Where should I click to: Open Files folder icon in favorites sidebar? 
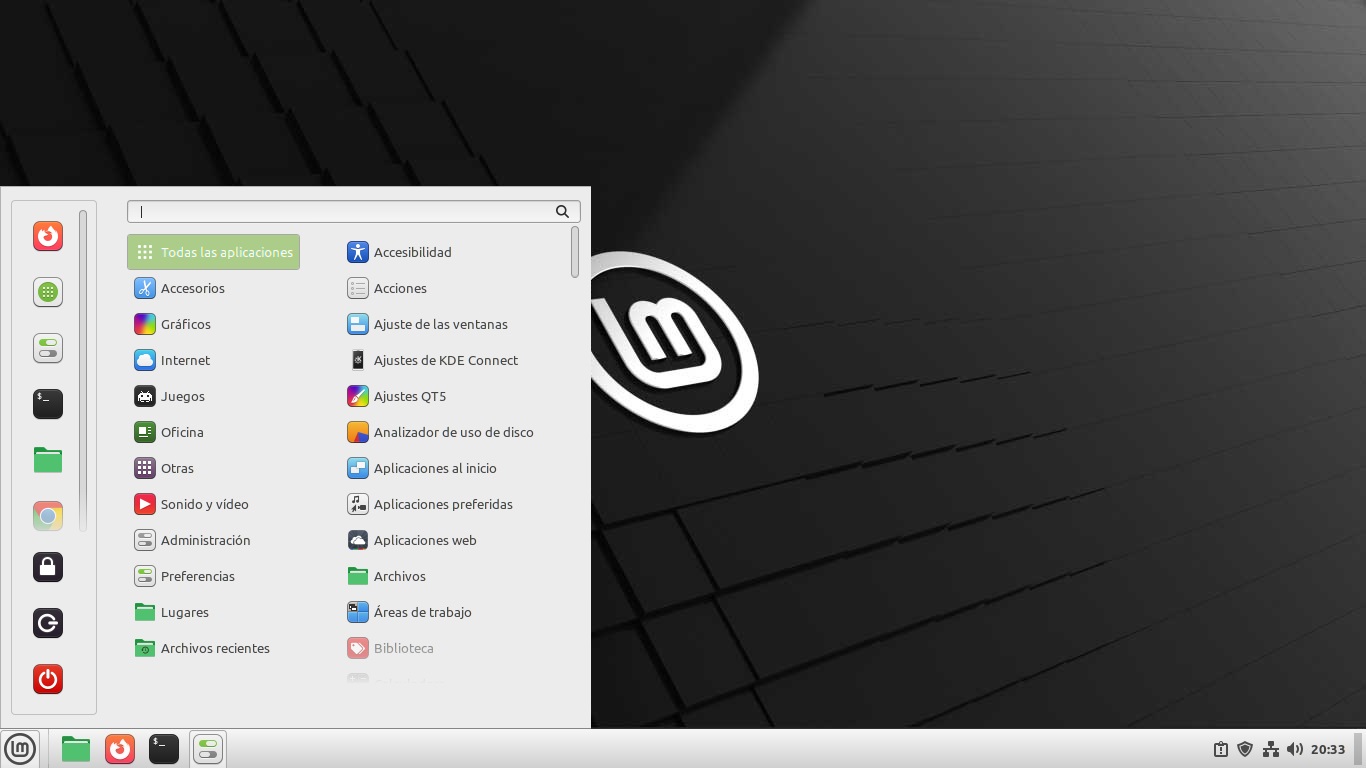pos(48,460)
